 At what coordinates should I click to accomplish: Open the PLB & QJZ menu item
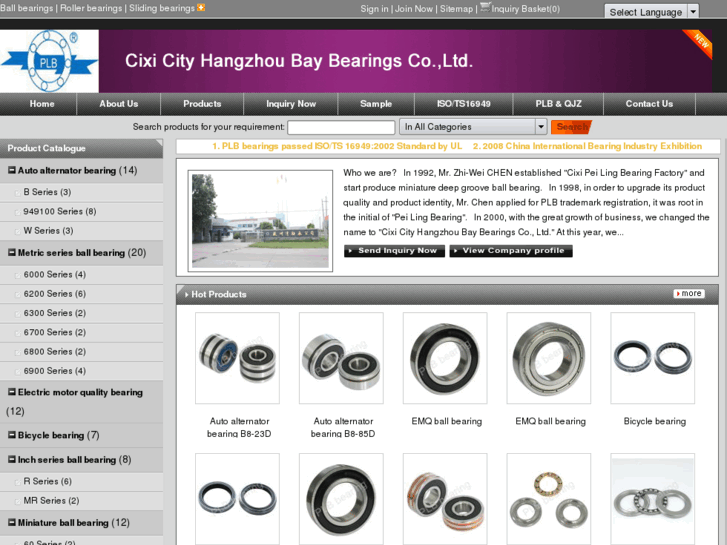point(558,104)
